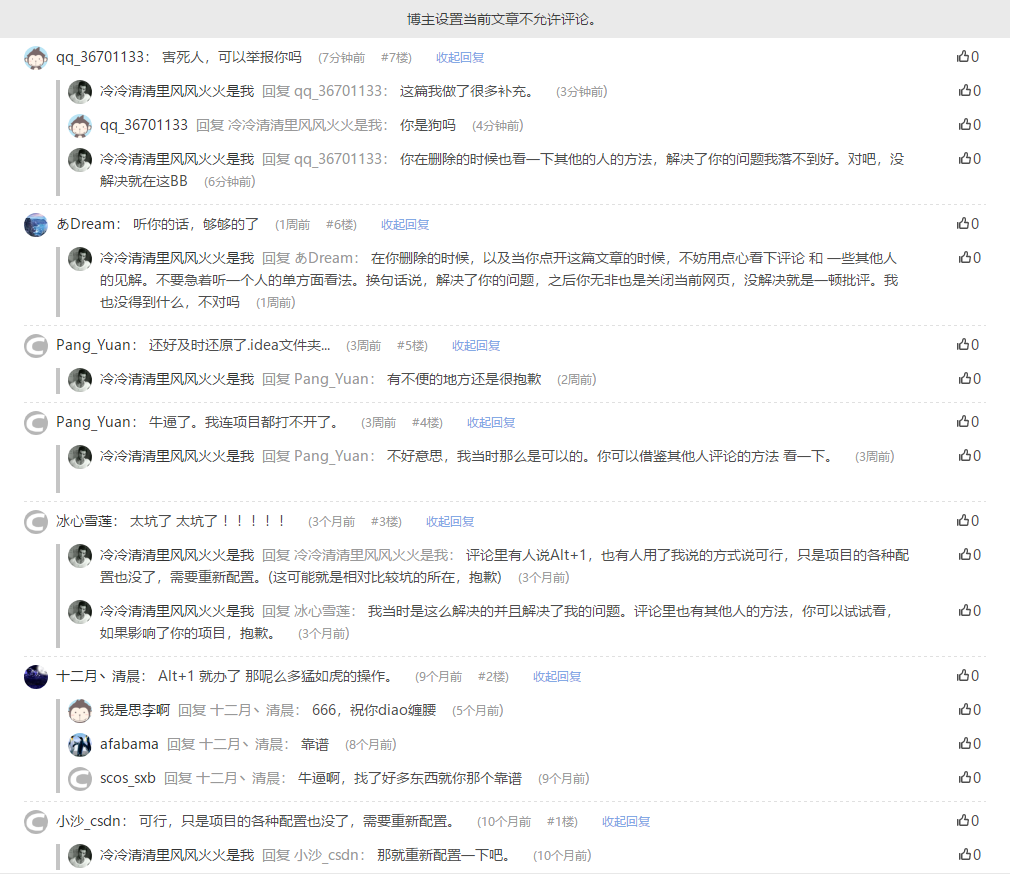Like the reply starting "你在删除的时候也看一下"
The image size is (1010, 885).
tap(969, 158)
